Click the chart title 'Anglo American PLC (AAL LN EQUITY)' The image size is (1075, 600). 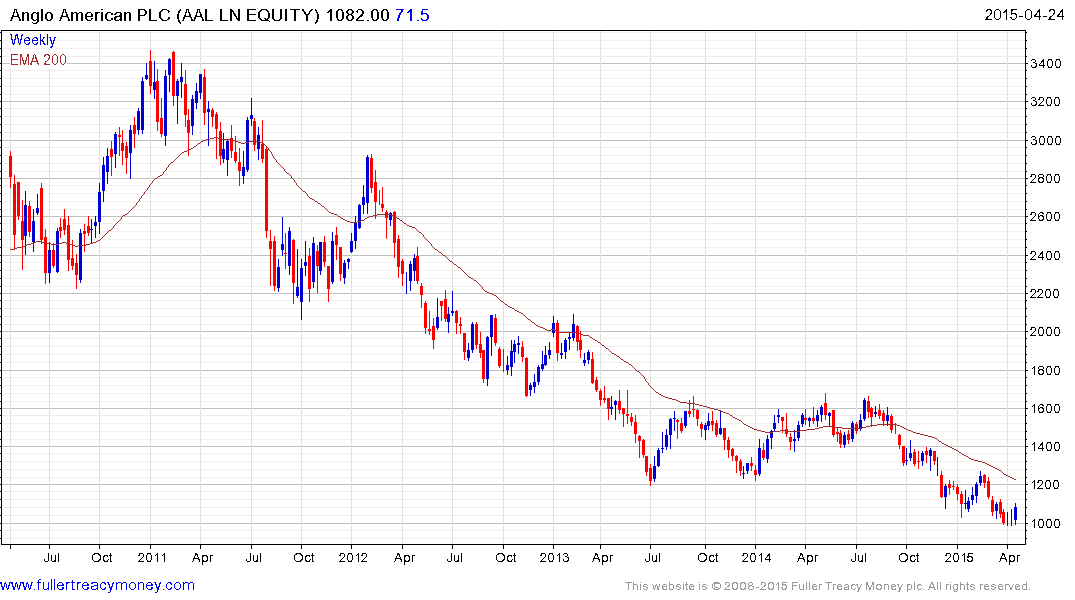(165, 15)
